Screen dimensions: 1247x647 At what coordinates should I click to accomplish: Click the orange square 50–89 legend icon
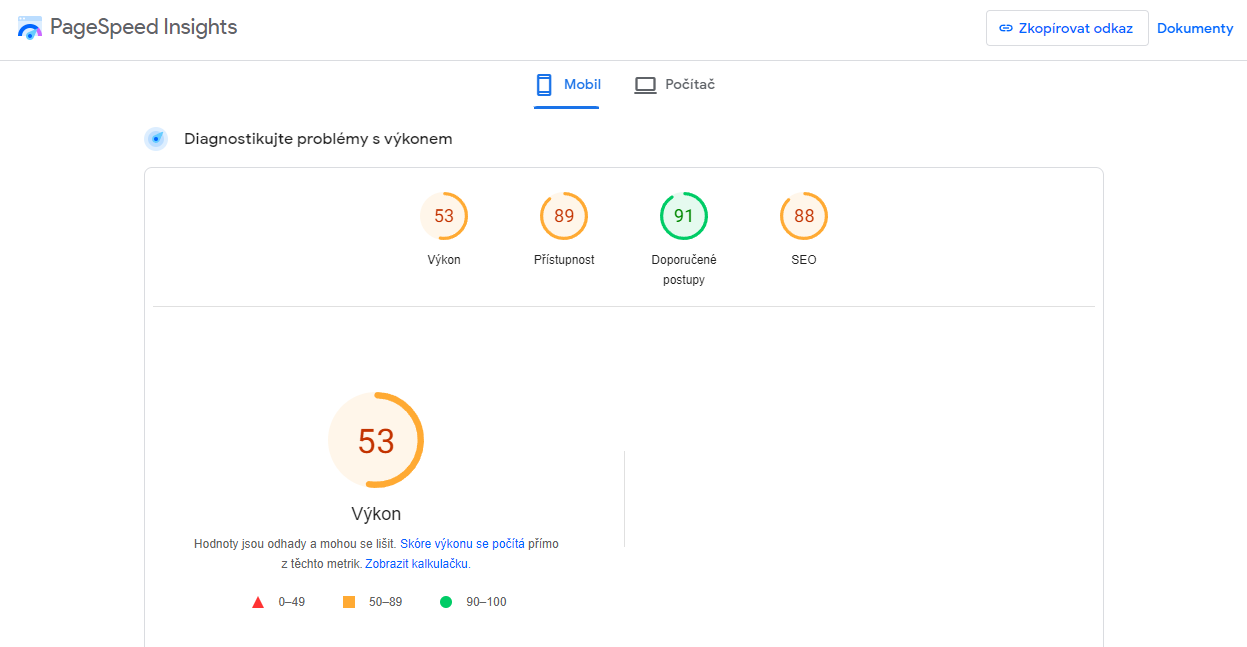[x=349, y=602]
